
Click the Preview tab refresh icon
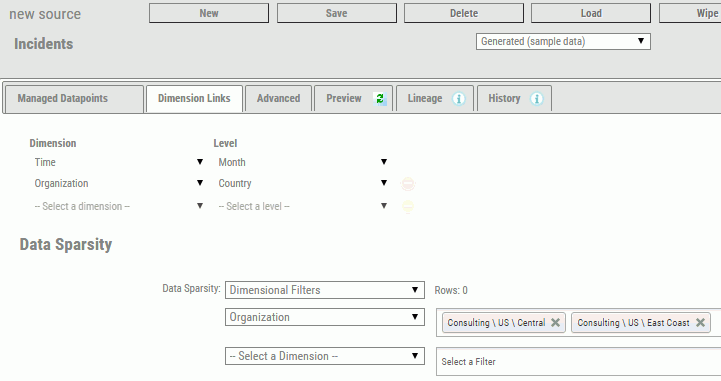coord(380,98)
